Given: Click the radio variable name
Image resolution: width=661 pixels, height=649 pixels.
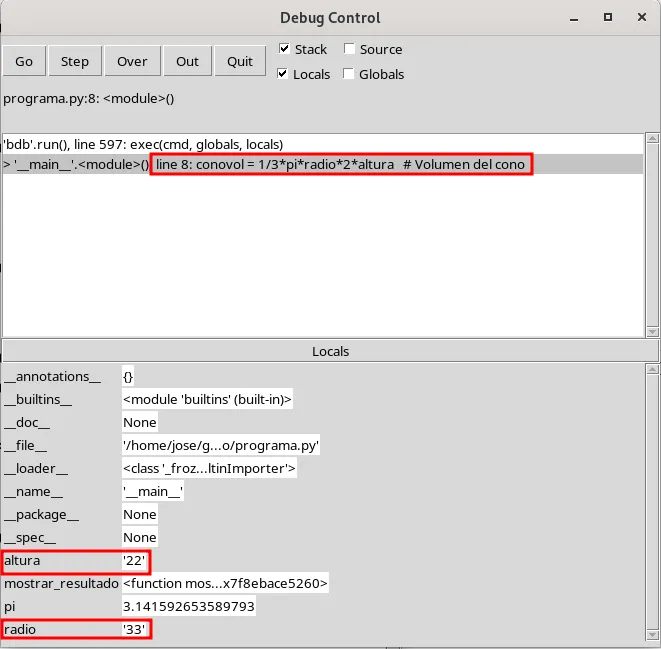Looking at the screenshot, I should (x=20, y=630).
